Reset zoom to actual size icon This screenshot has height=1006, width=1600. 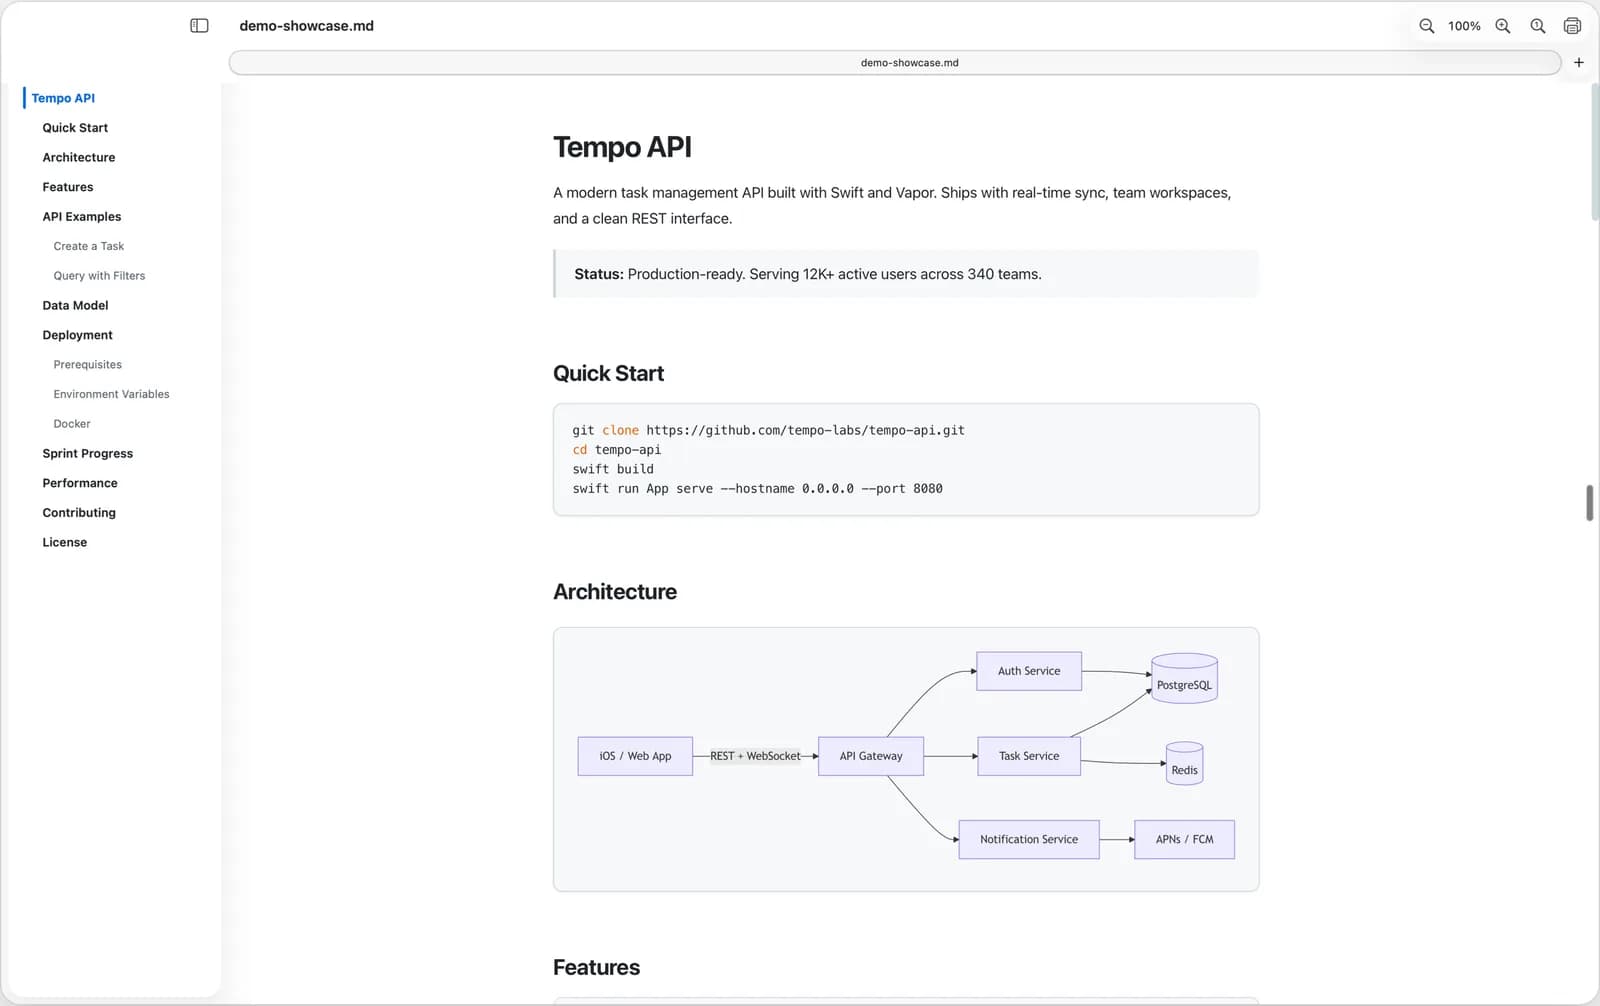[x=1538, y=26]
